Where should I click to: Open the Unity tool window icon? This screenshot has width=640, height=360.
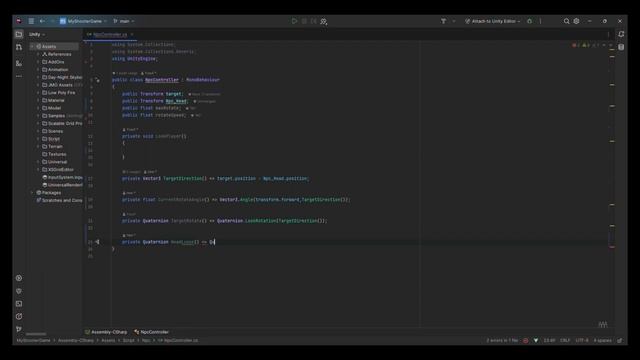pos(19,291)
